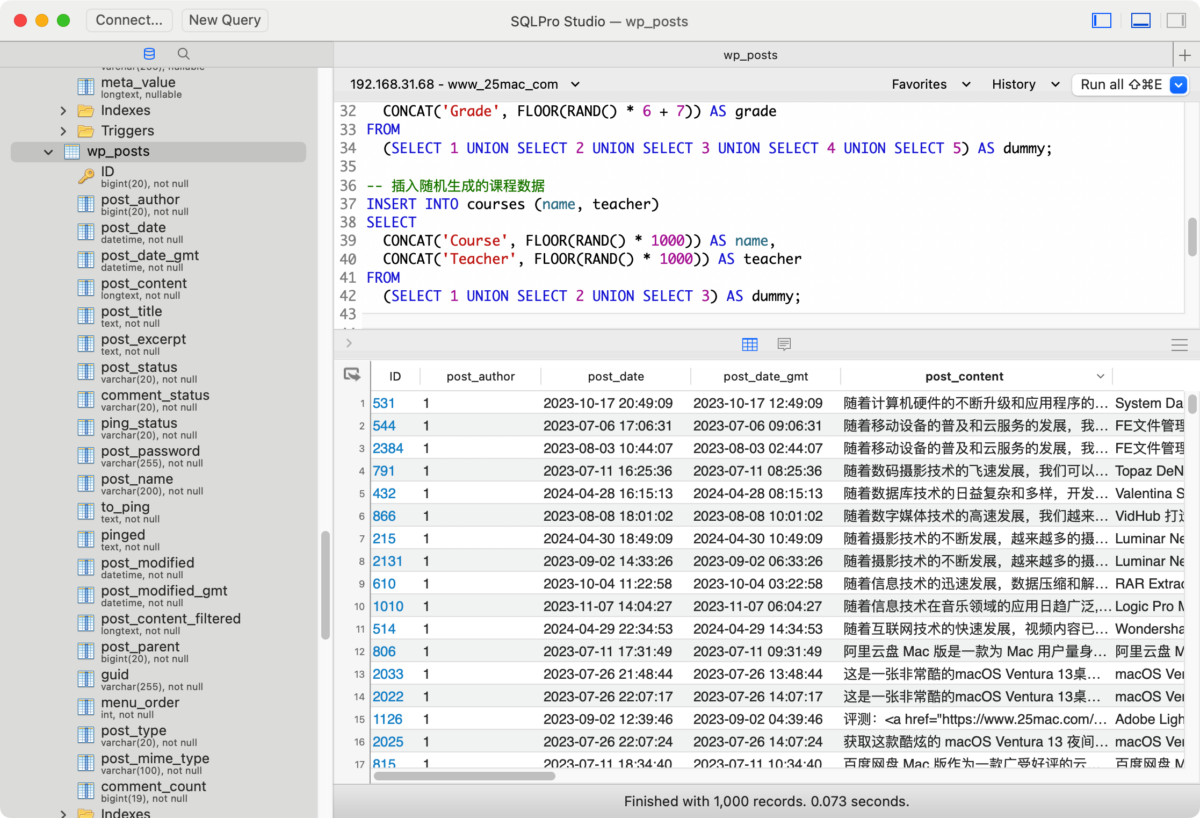The width and height of the screenshot is (1200, 818).
Task: Sort results by the post_date column header
Action: [x=616, y=377]
